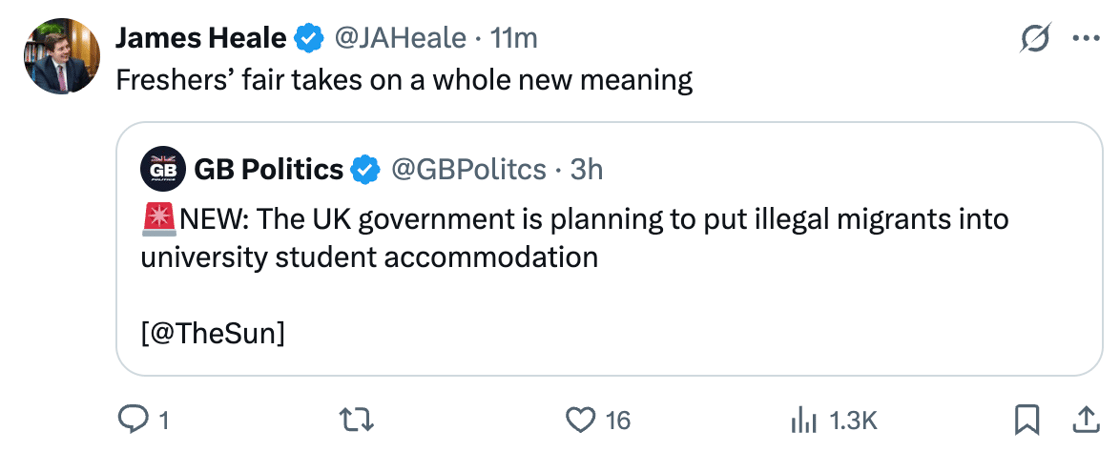Repost this tweet with the retweet icon

tap(357, 421)
